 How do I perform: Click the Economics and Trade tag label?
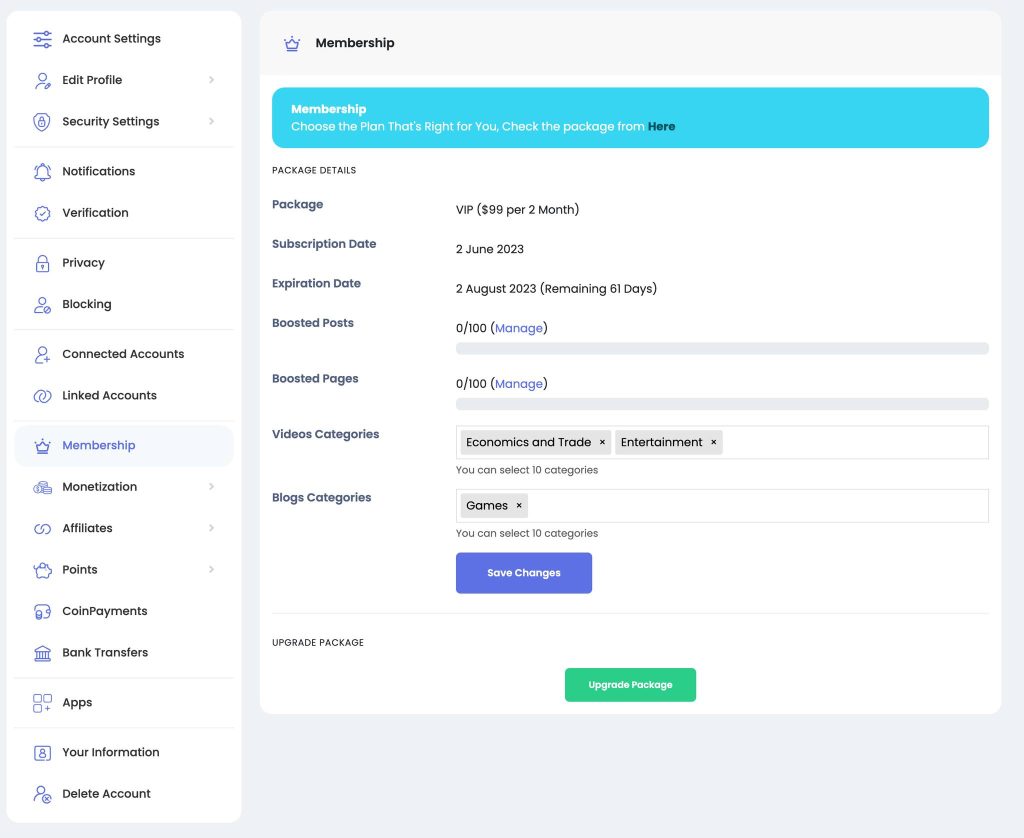(528, 442)
